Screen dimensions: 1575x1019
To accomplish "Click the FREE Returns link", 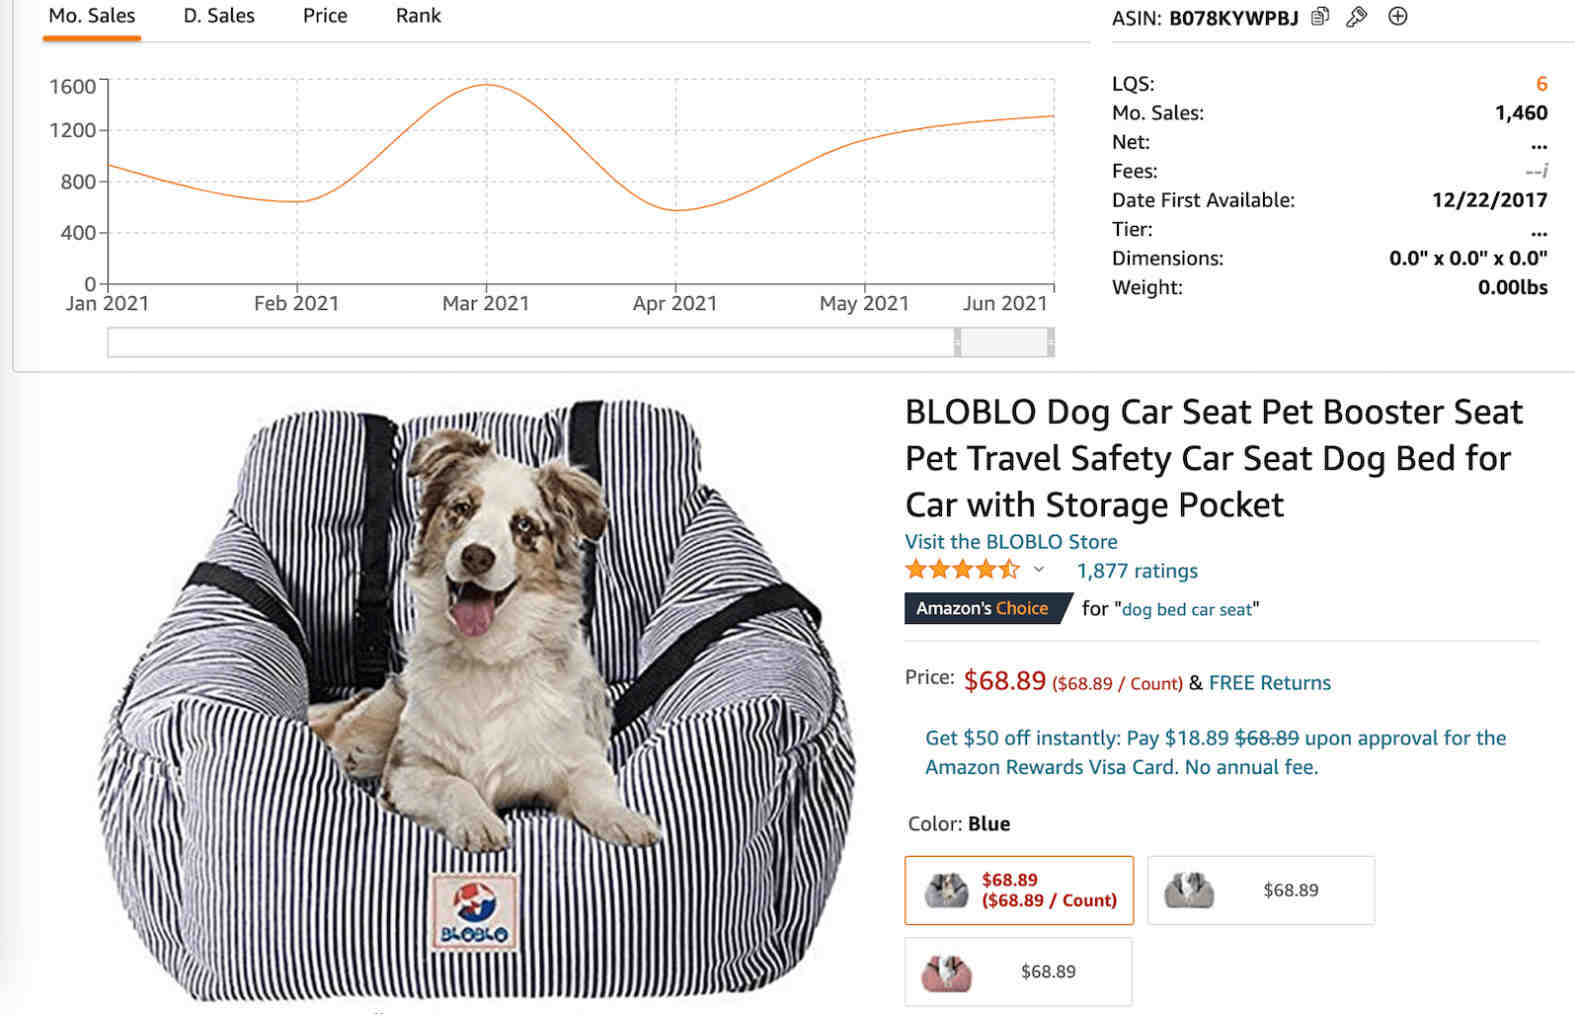I will point(1269,682).
